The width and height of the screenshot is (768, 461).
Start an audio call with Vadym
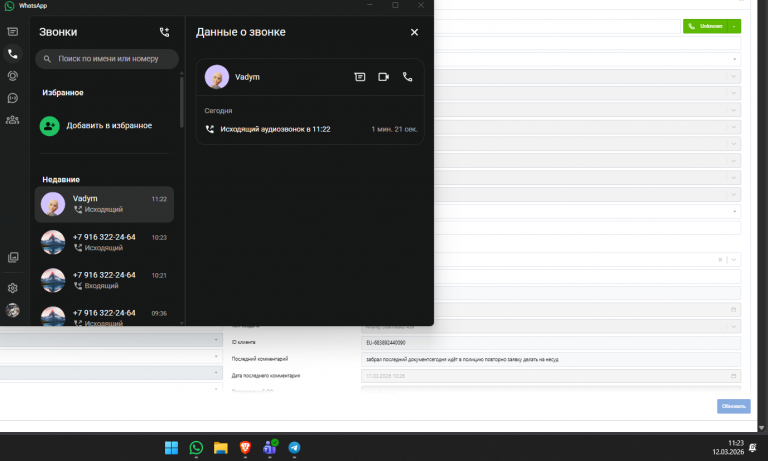[x=408, y=77]
